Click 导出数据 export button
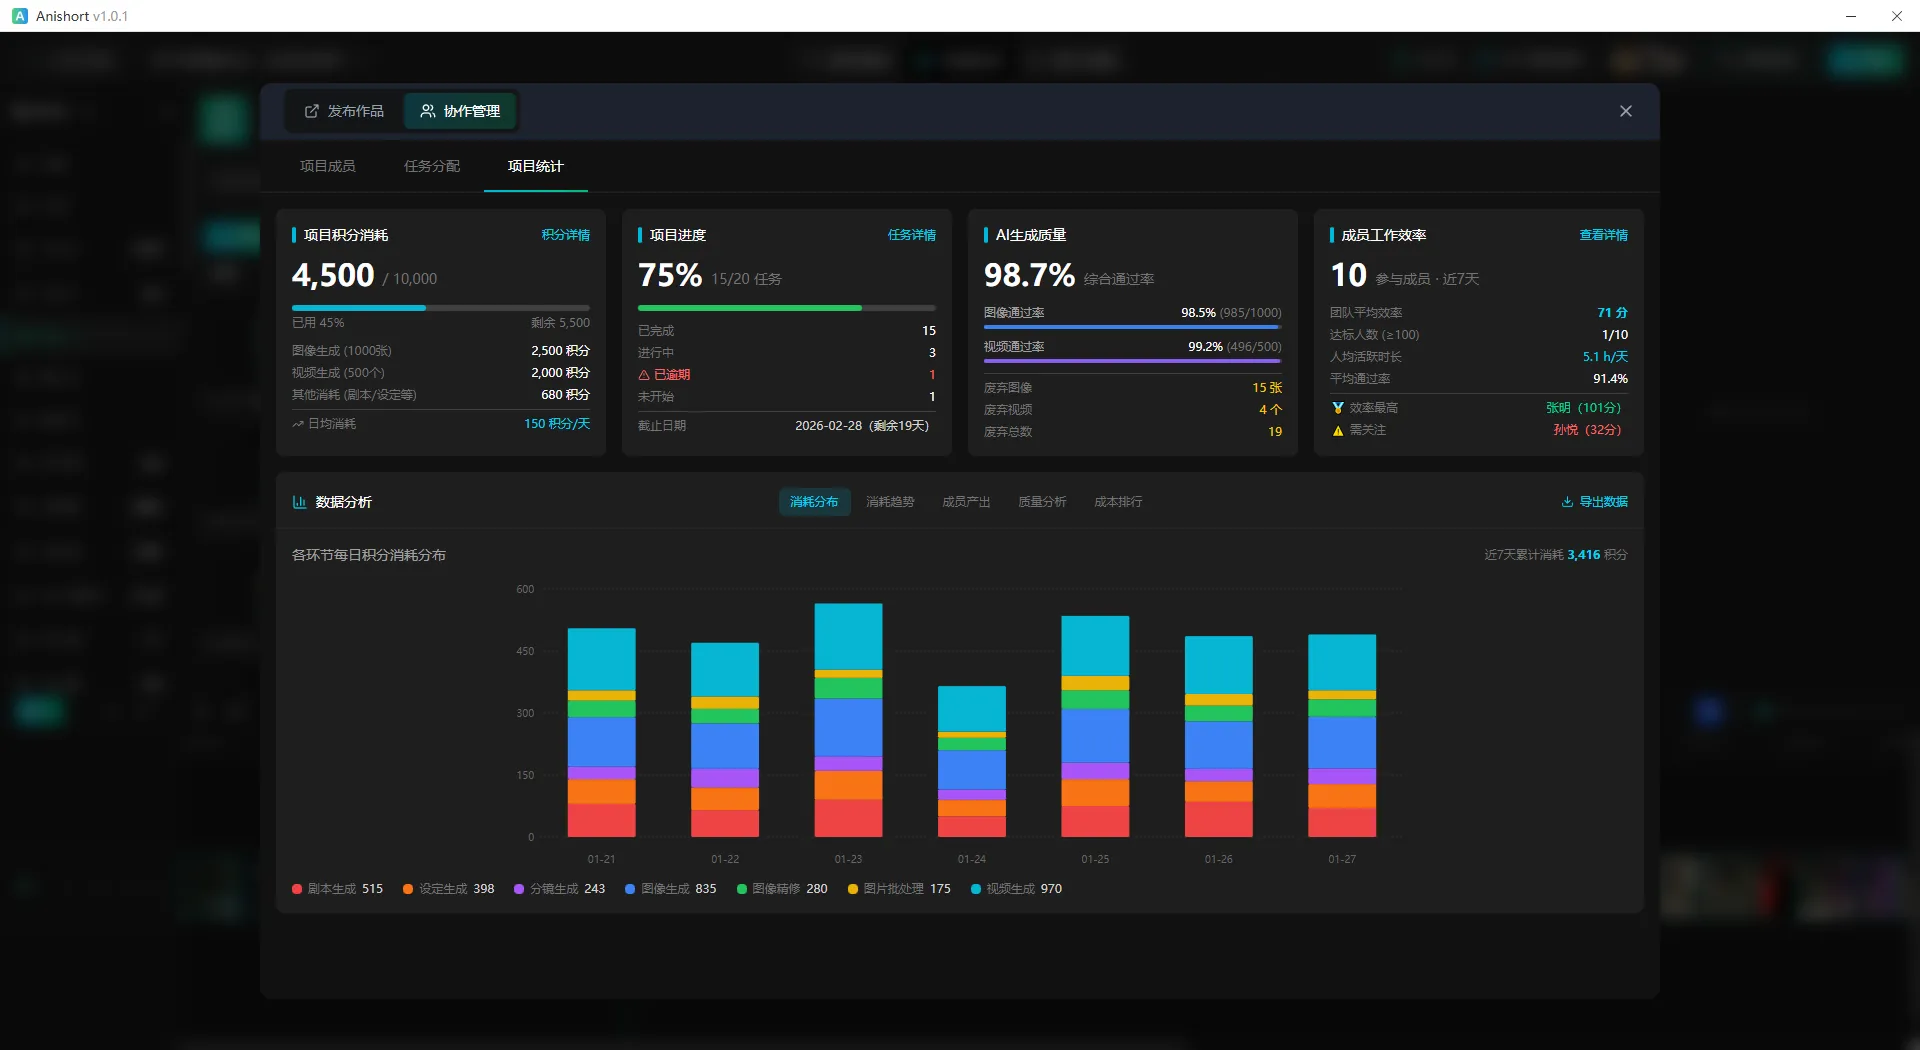 pos(1594,502)
